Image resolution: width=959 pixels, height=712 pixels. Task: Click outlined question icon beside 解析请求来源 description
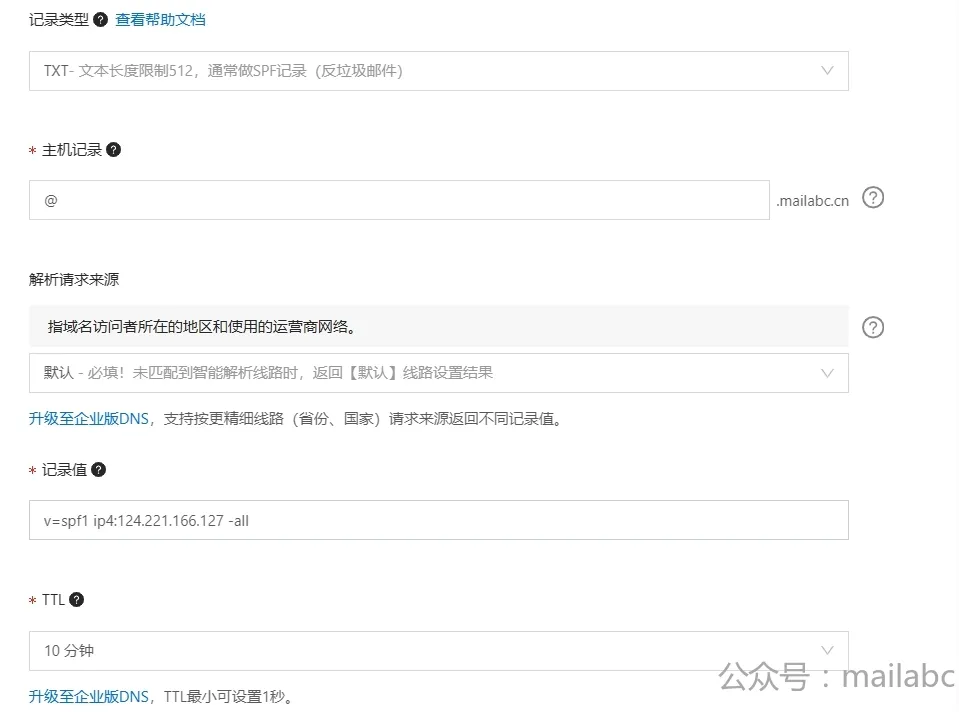coord(873,327)
